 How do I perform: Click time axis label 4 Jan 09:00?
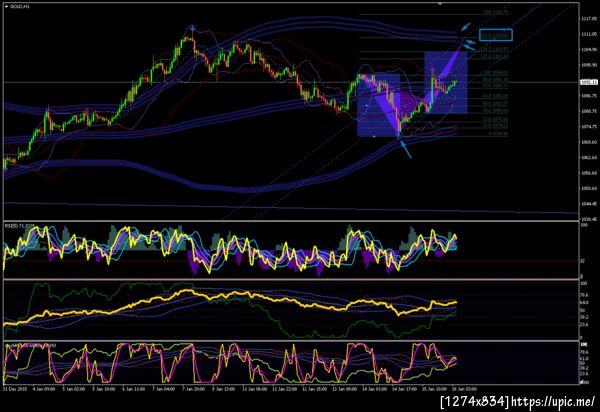tap(44, 389)
